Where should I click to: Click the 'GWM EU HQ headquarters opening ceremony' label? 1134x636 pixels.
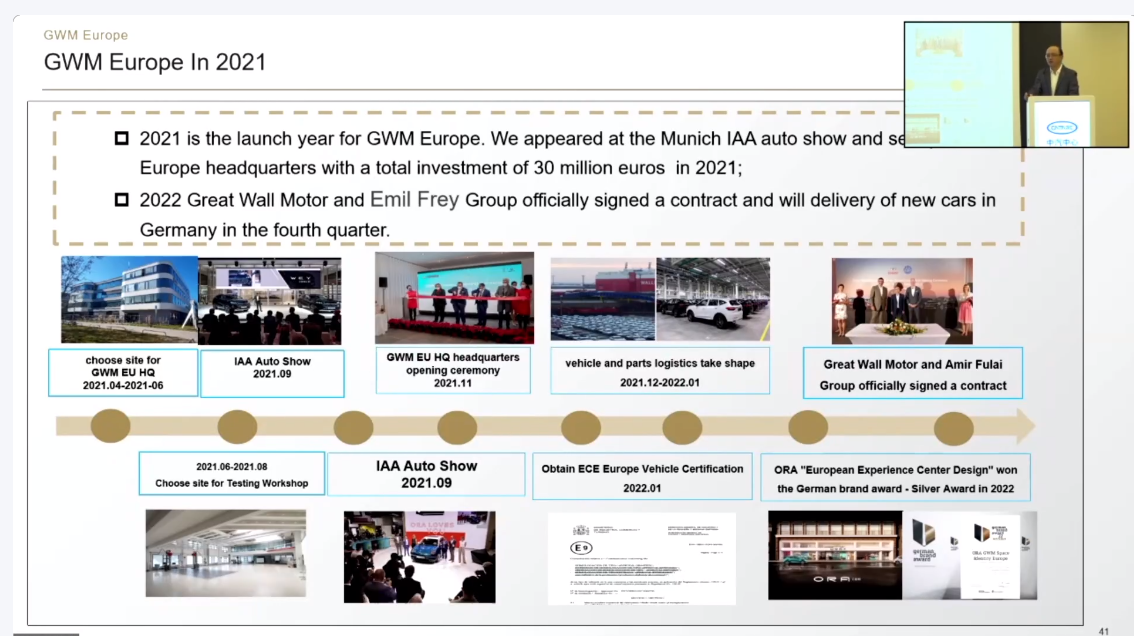[453, 370]
